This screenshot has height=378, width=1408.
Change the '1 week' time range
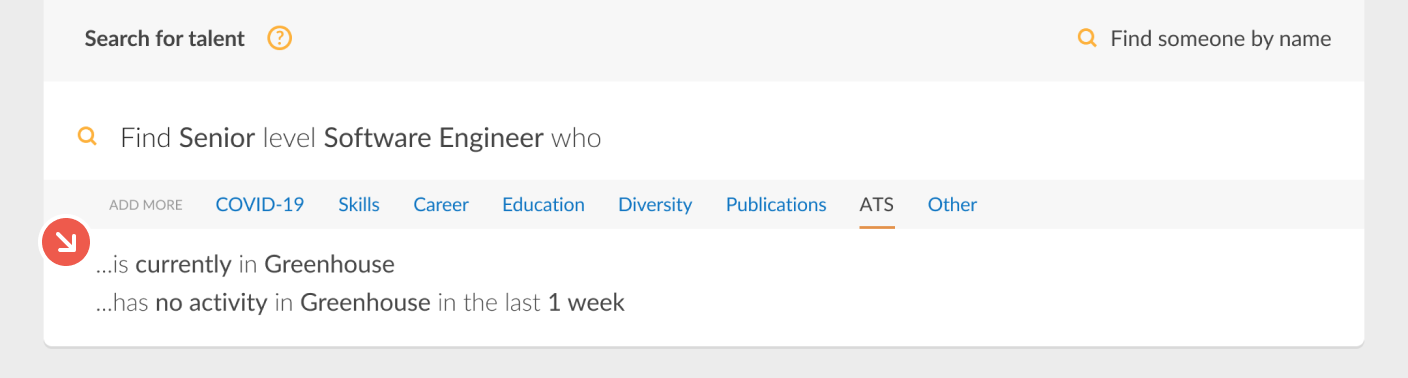pyautogui.click(x=586, y=302)
